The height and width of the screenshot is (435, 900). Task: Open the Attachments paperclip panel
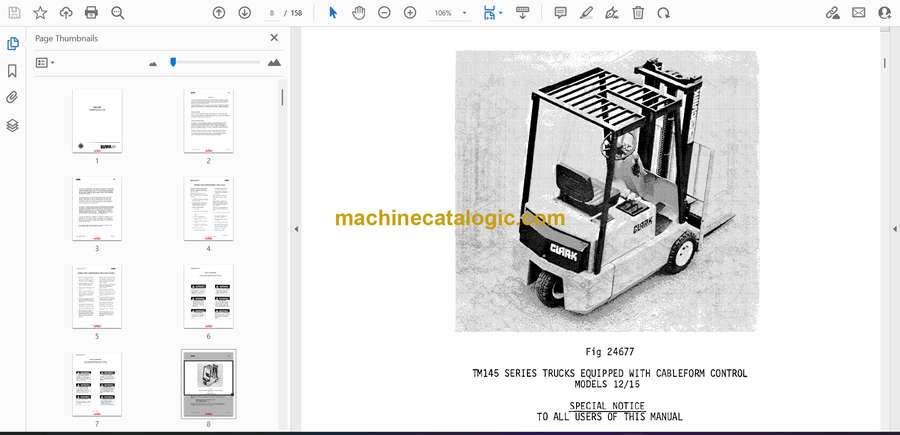(x=12, y=98)
